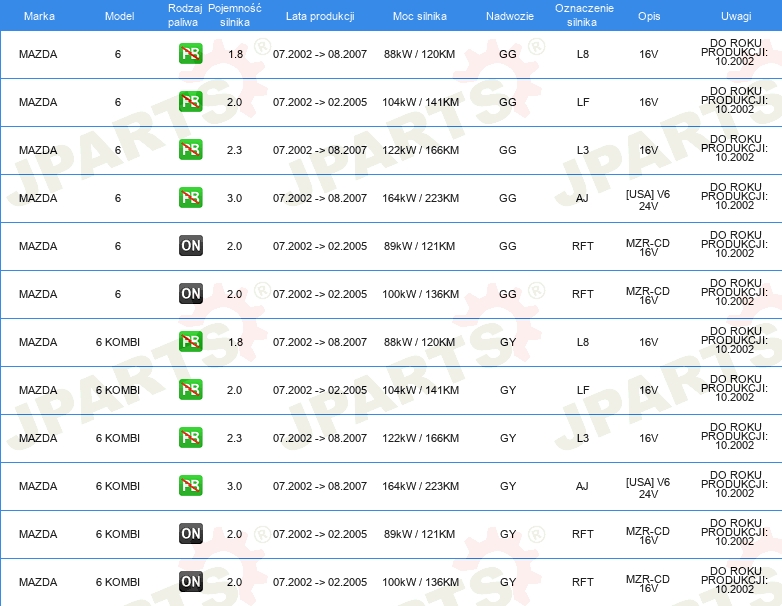
Task: Click petrol icon in Mazda 6 104kW row
Action: [191, 101]
